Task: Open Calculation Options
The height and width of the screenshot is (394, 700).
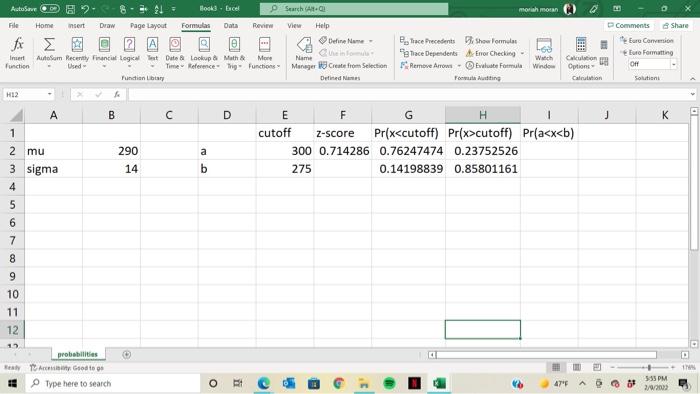Action: coord(581,53)
